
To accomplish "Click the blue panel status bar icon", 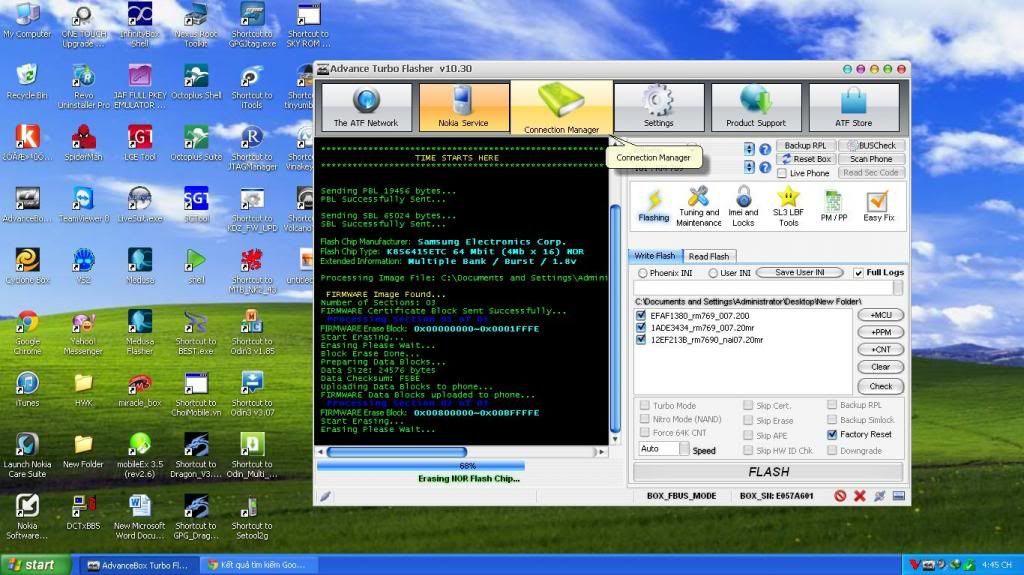I will coord(899,496).
